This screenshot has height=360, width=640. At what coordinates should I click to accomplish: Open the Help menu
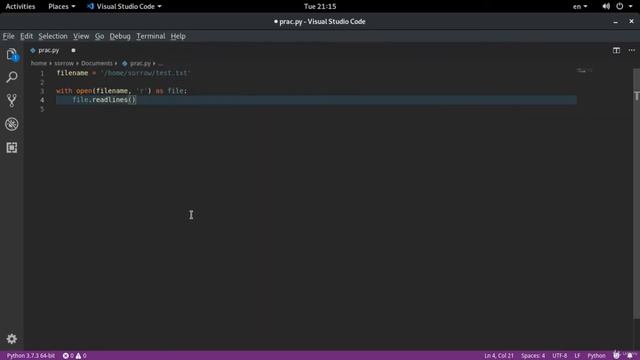pos(178,36)
